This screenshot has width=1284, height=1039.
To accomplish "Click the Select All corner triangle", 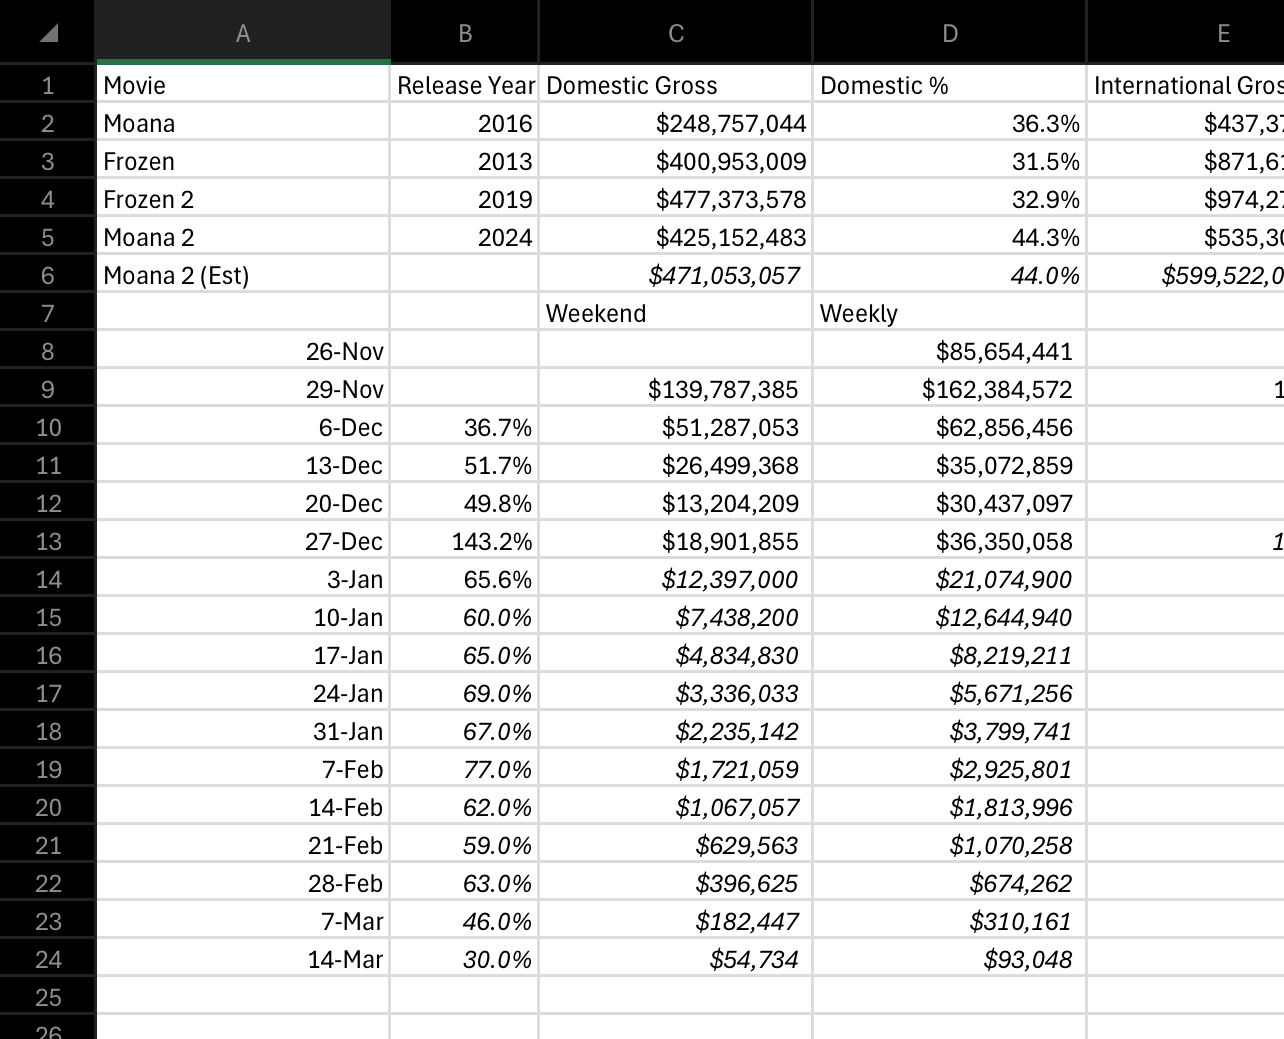I will coord(47,33).
